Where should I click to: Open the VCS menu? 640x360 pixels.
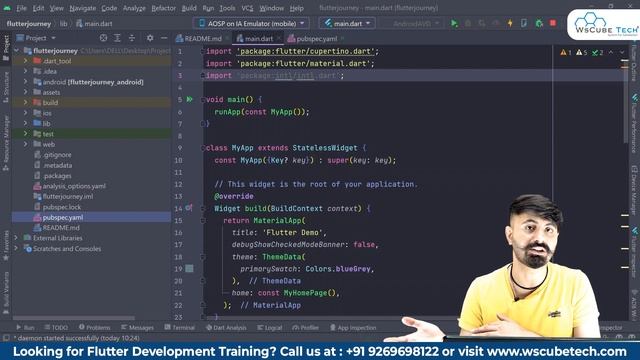click(247, 8)
